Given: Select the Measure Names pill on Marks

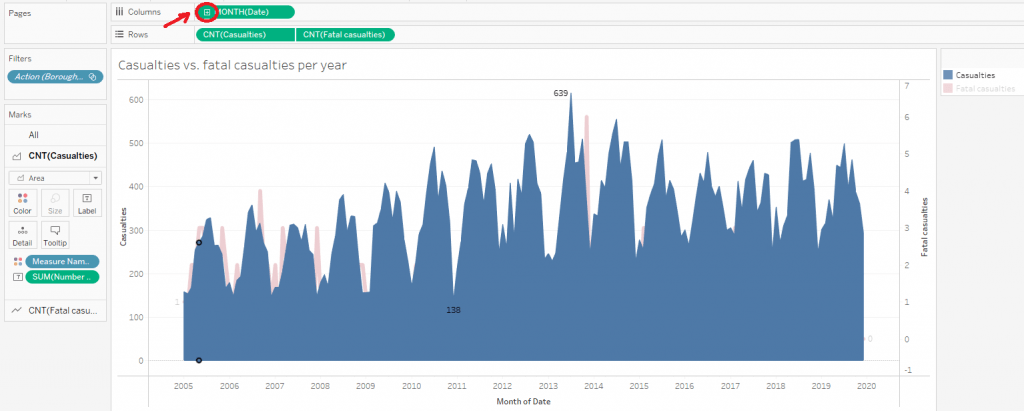Looking at the screenshot, I should coord(62,261).
